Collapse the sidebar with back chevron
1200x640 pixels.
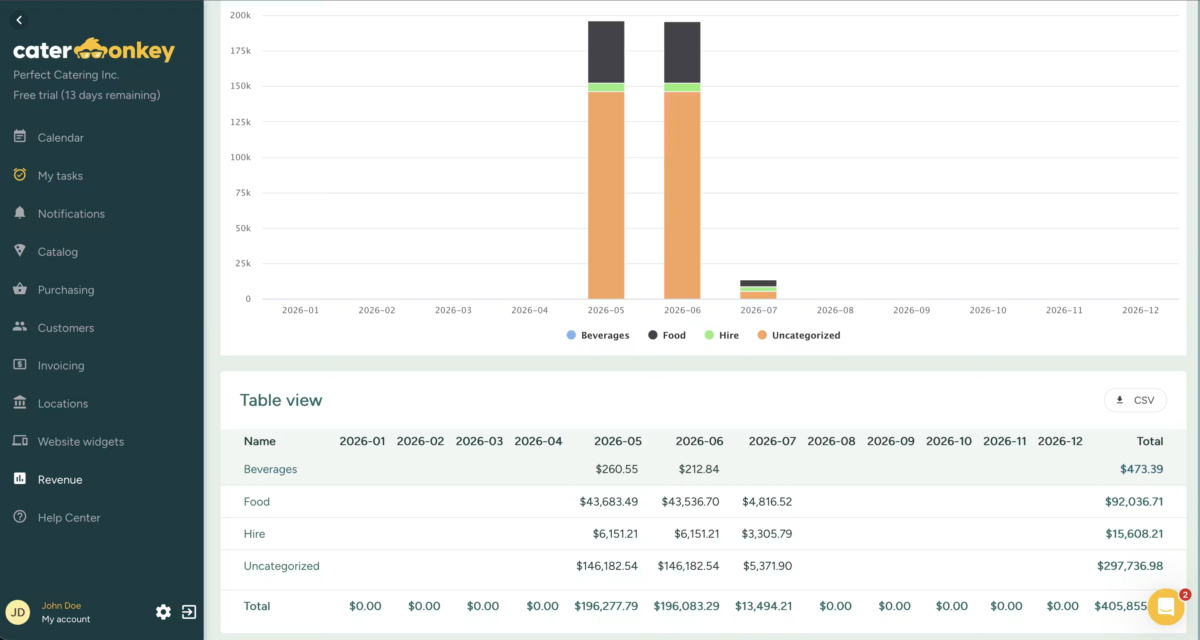[19, 20]
